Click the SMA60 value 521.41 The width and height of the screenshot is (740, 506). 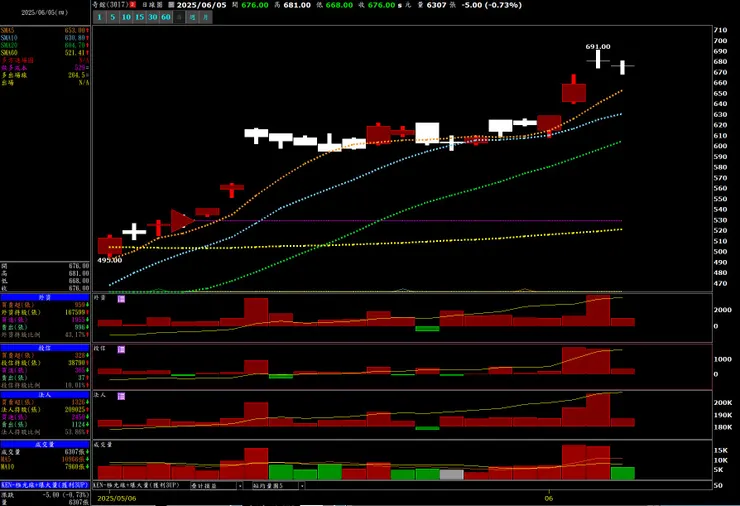pyautogui.click(x=76, y=53)
